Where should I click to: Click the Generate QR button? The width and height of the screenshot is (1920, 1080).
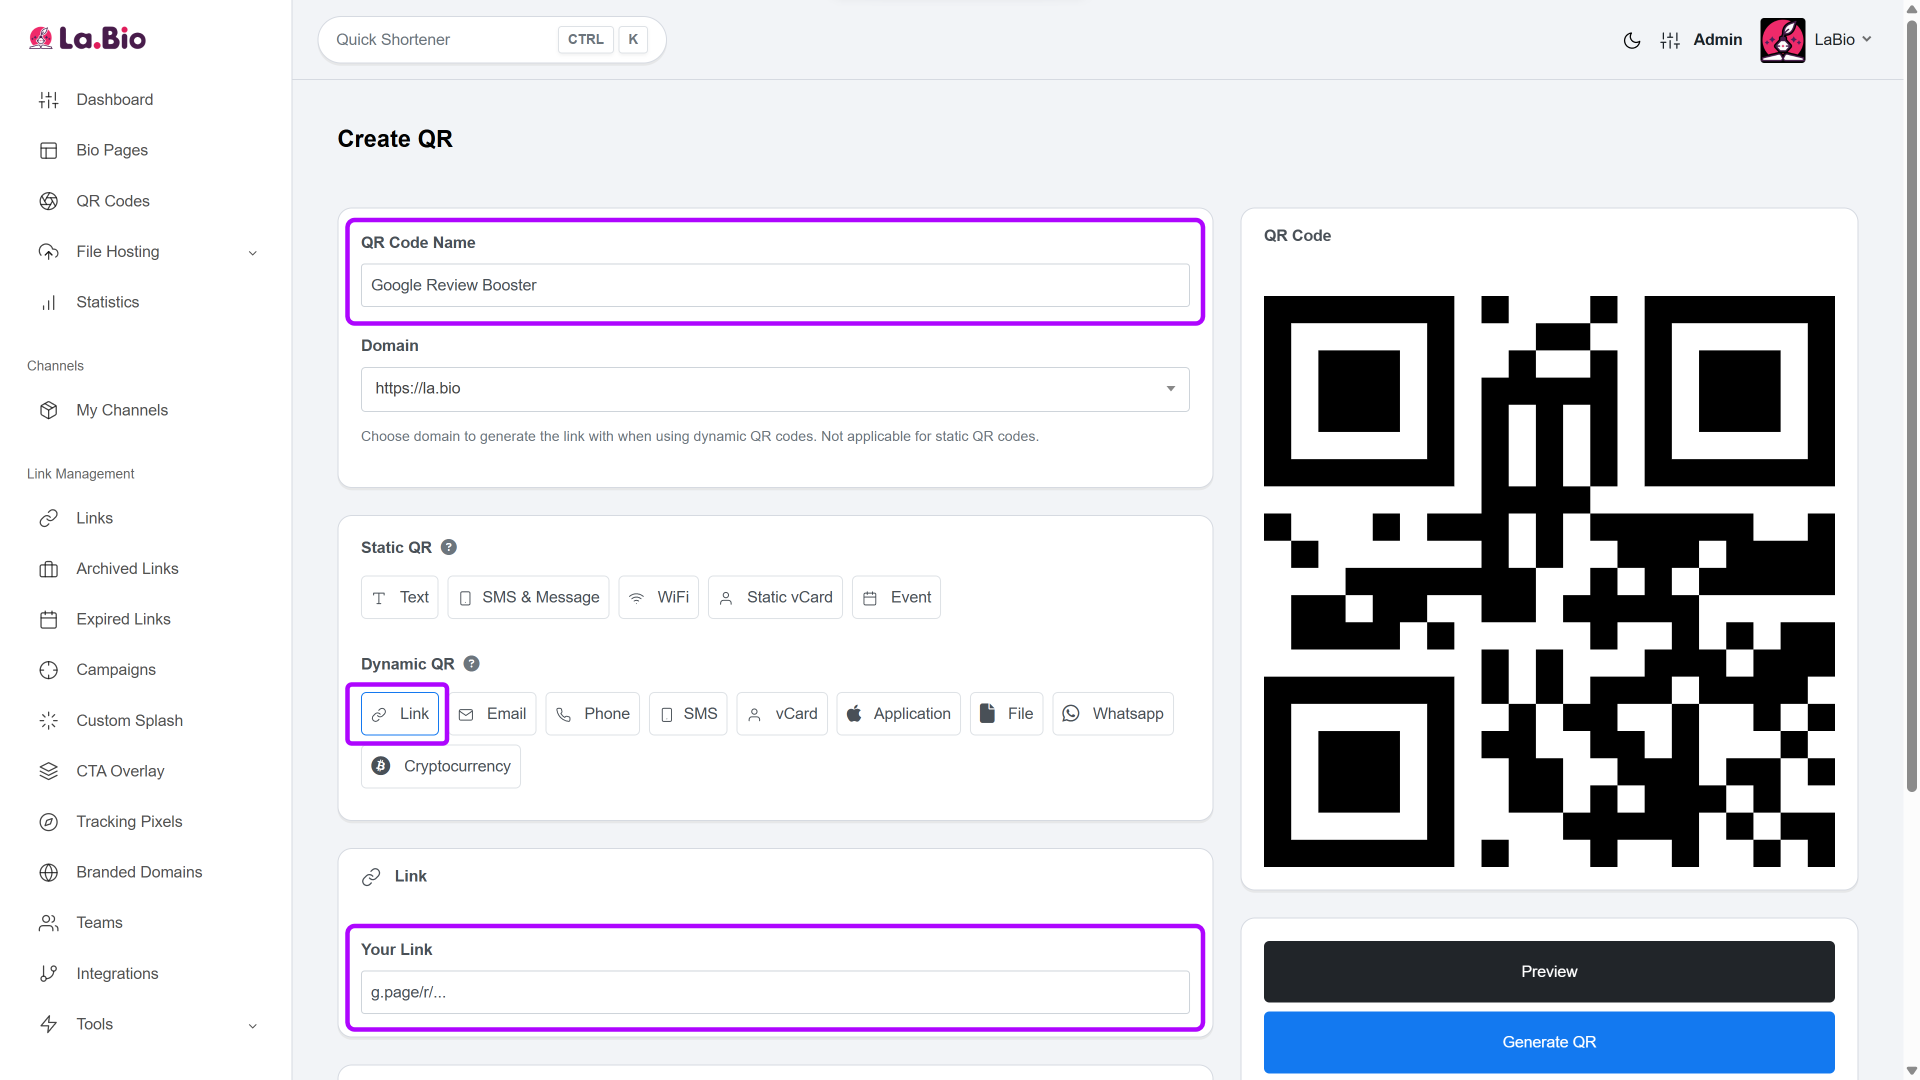click(x=1548, y=1042)
